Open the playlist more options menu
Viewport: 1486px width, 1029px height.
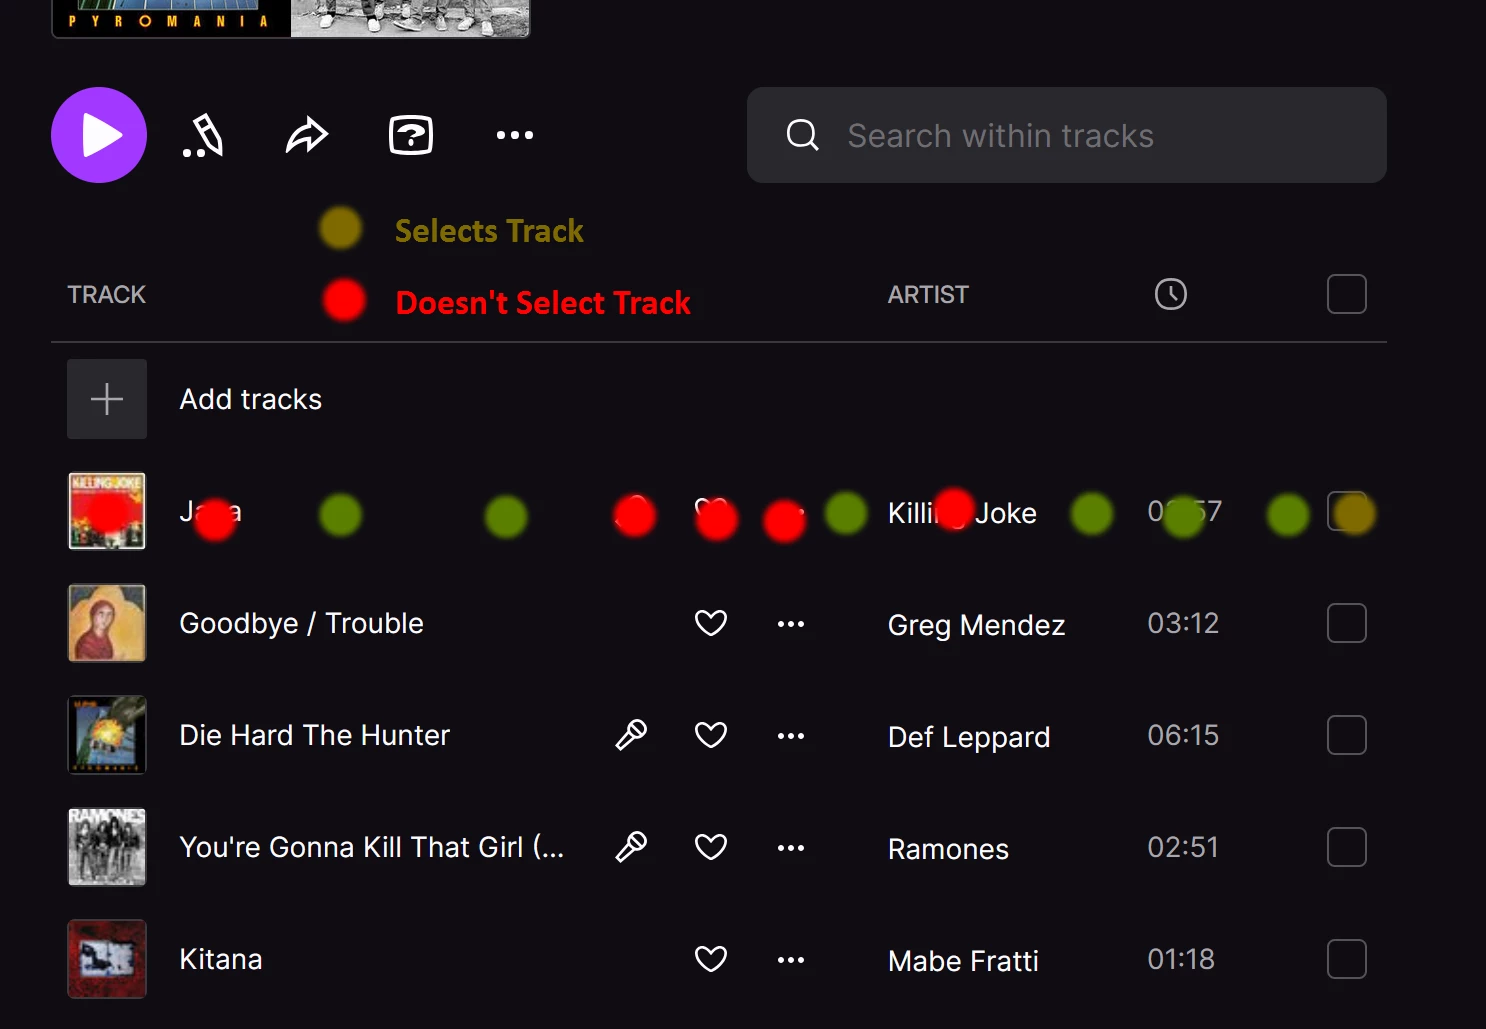point(515,136)
